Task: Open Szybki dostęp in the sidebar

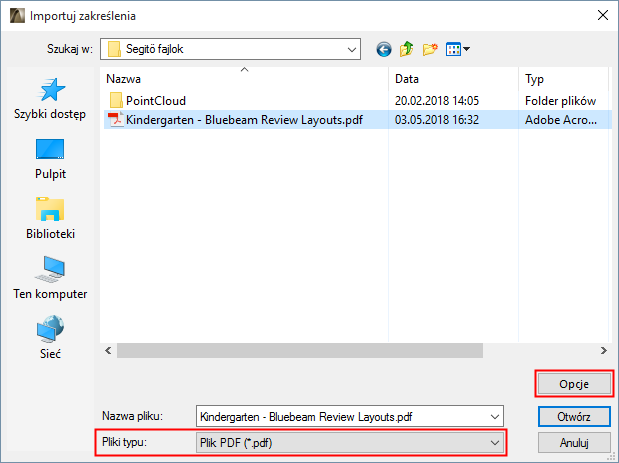Action: [x=50, y=99]
